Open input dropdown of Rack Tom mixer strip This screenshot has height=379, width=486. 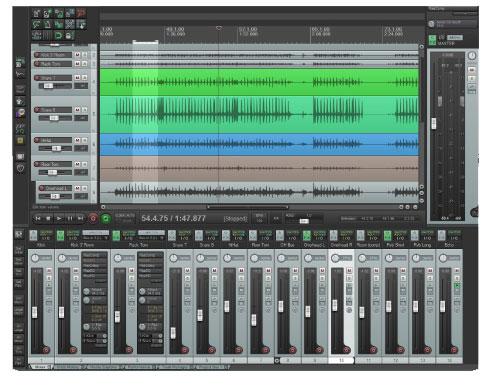[x=151, y=238]
